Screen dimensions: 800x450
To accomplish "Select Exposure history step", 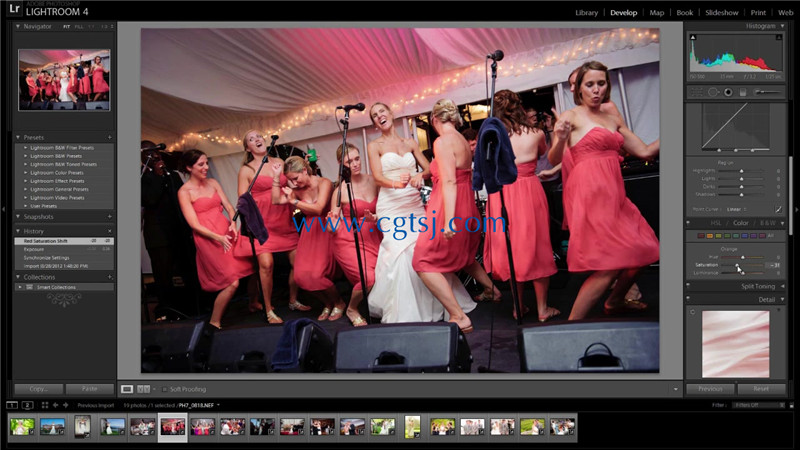I will (64, 249).
